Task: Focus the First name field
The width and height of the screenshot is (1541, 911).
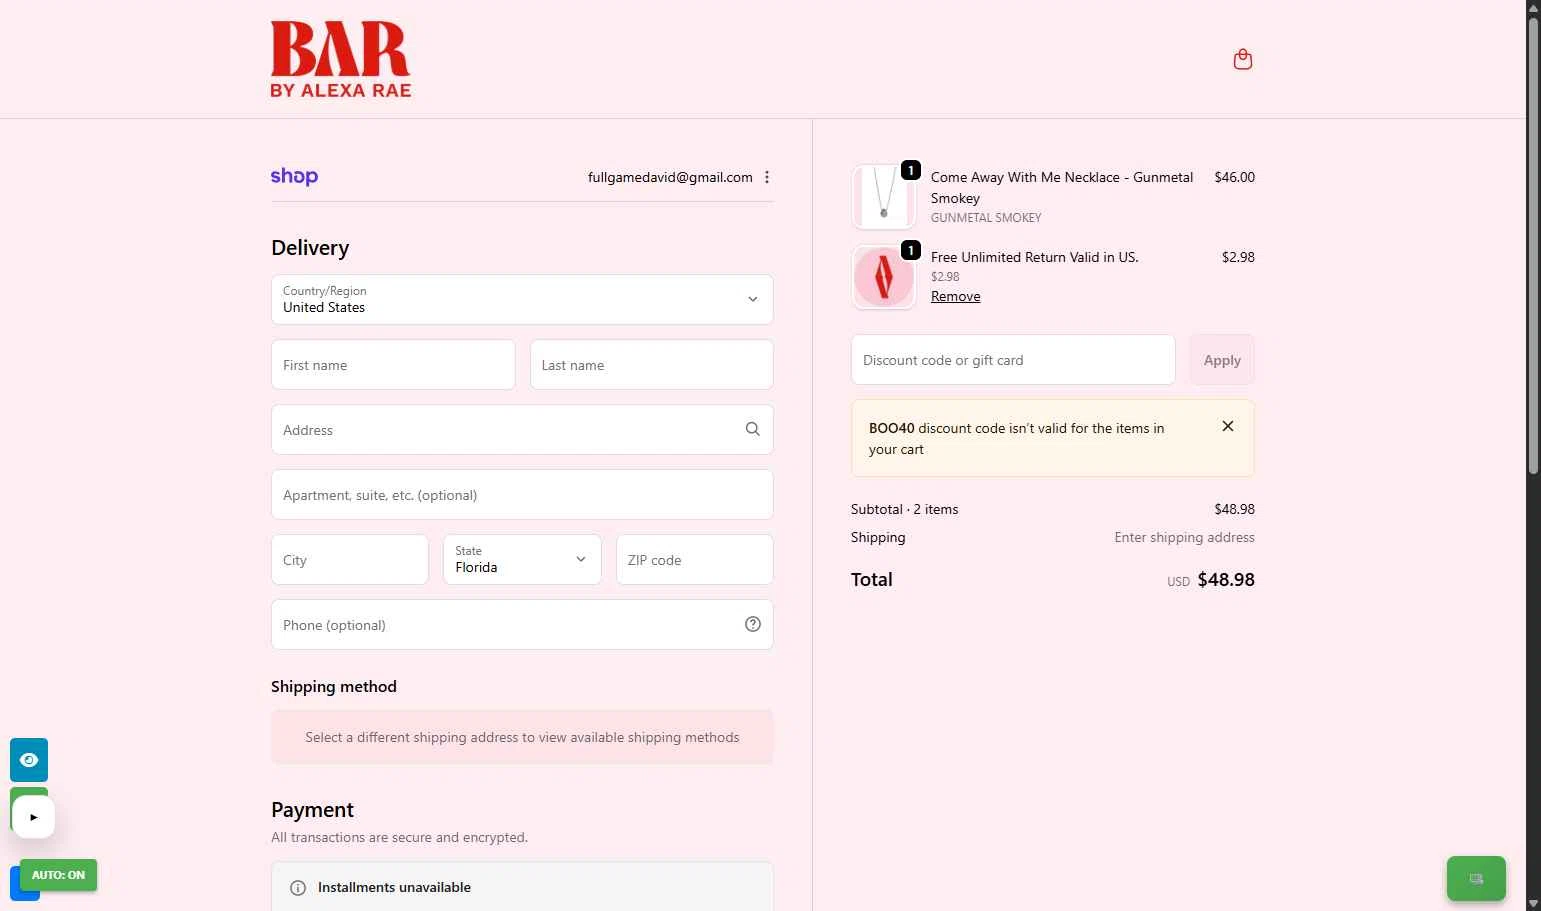Action: pyautogui.click(x=393, y=364)
